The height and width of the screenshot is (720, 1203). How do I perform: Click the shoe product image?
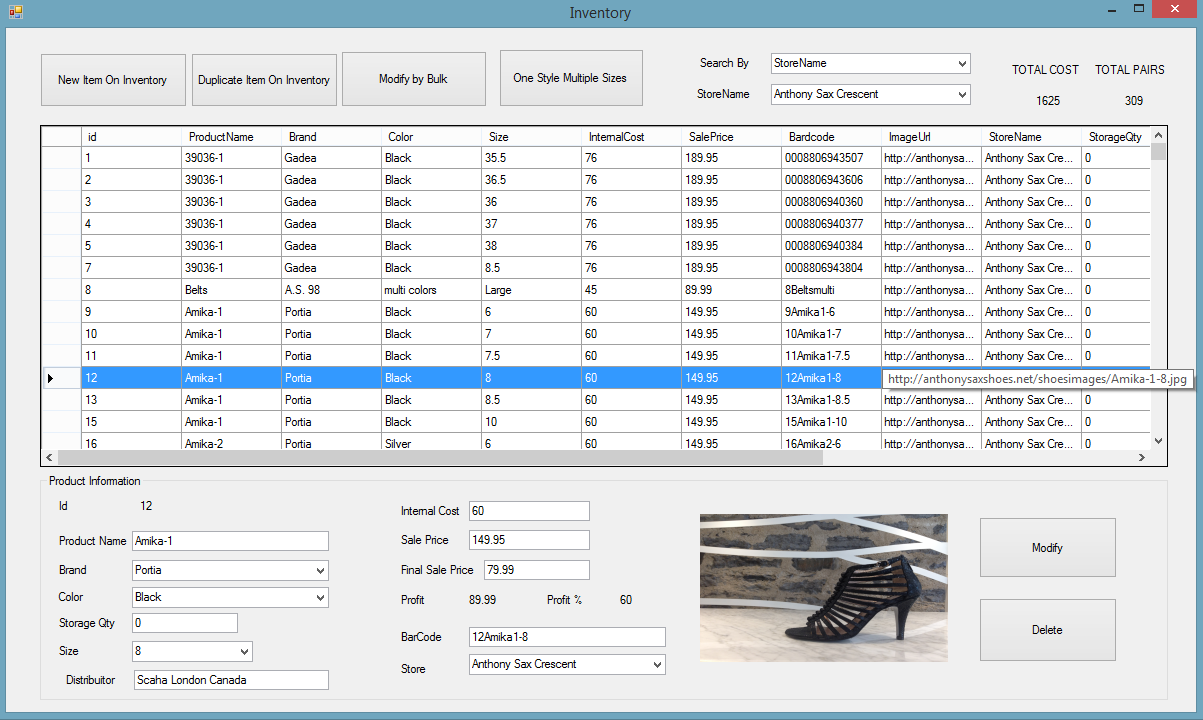point(823,587)
